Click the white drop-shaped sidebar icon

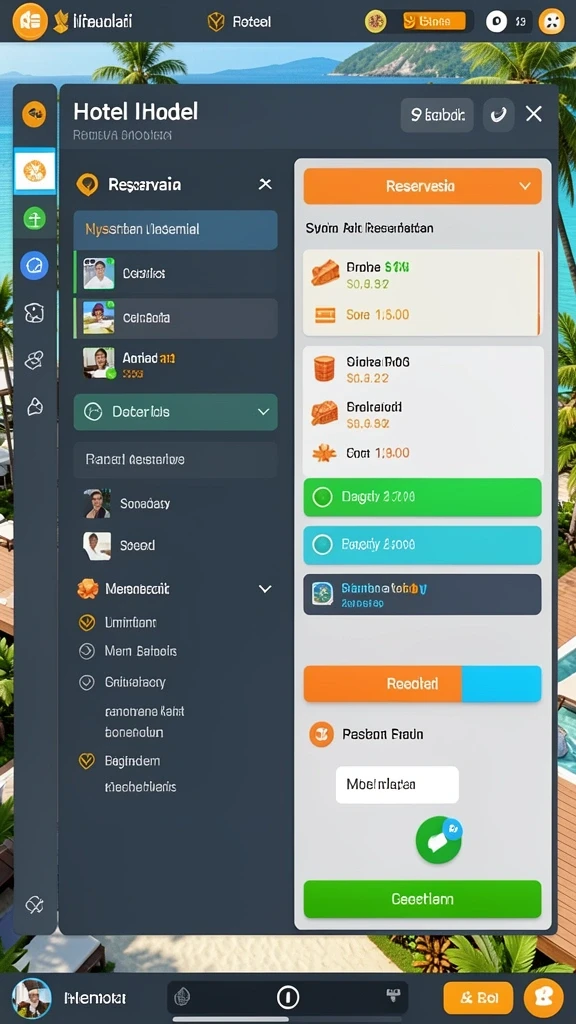coord(34,407)
